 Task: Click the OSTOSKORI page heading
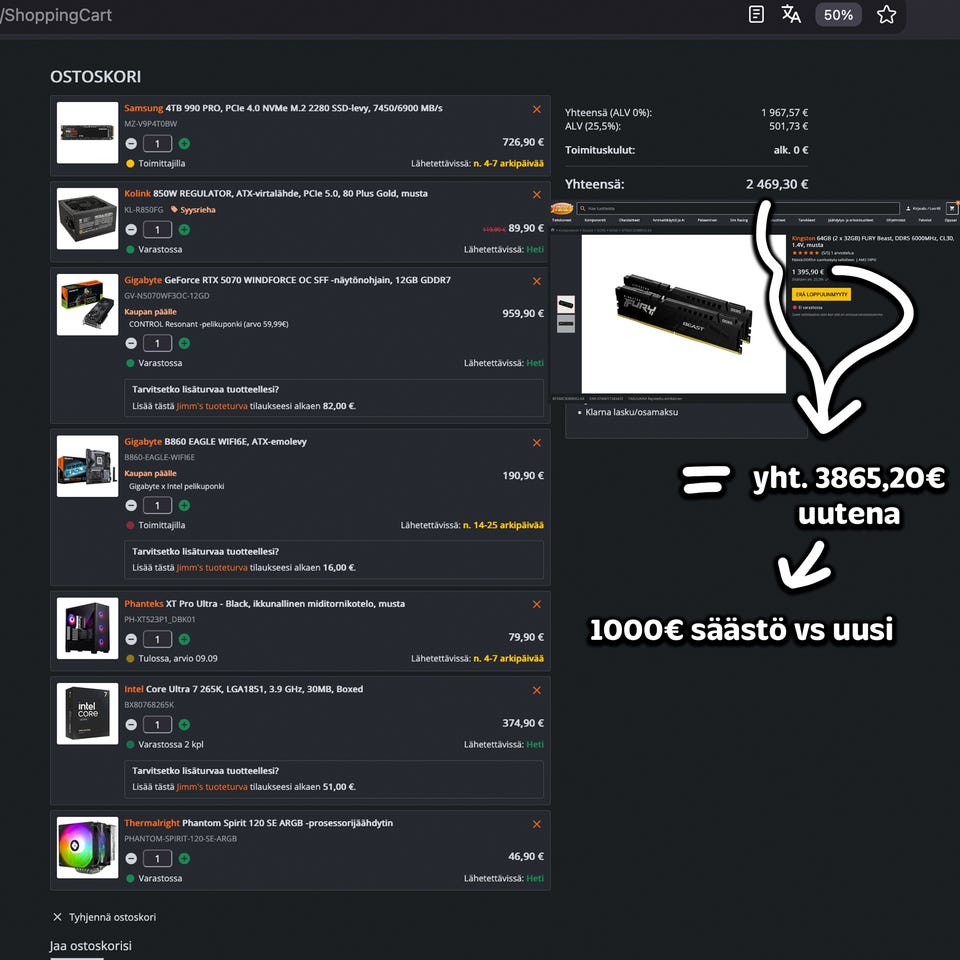pos(96,77)
